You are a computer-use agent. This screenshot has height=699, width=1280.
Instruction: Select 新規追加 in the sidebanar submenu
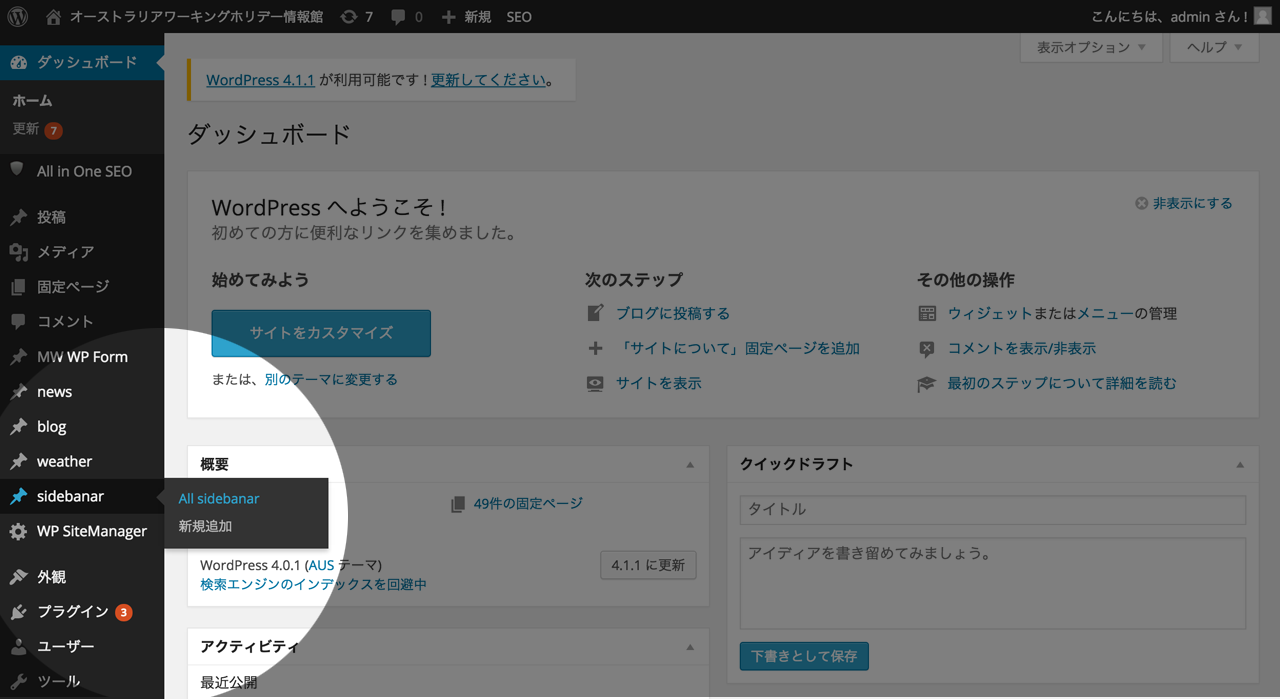(205, 526)
